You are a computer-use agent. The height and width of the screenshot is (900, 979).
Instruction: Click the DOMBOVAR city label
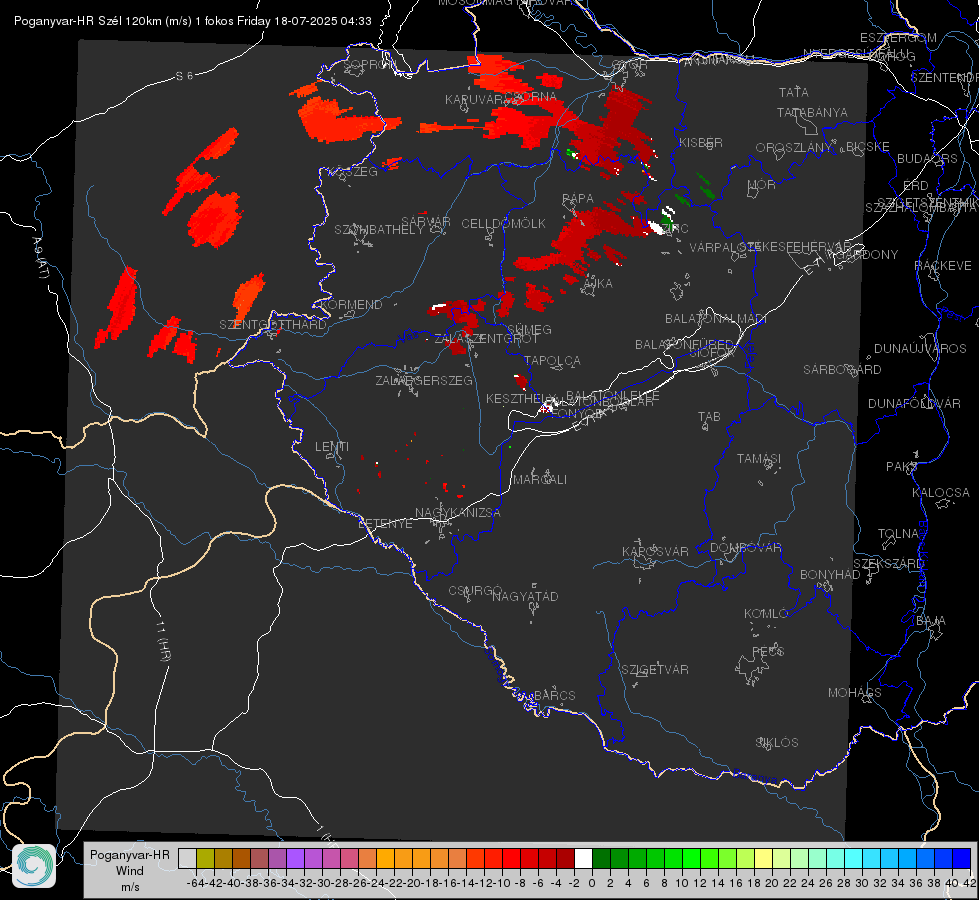tap(745, 548)
